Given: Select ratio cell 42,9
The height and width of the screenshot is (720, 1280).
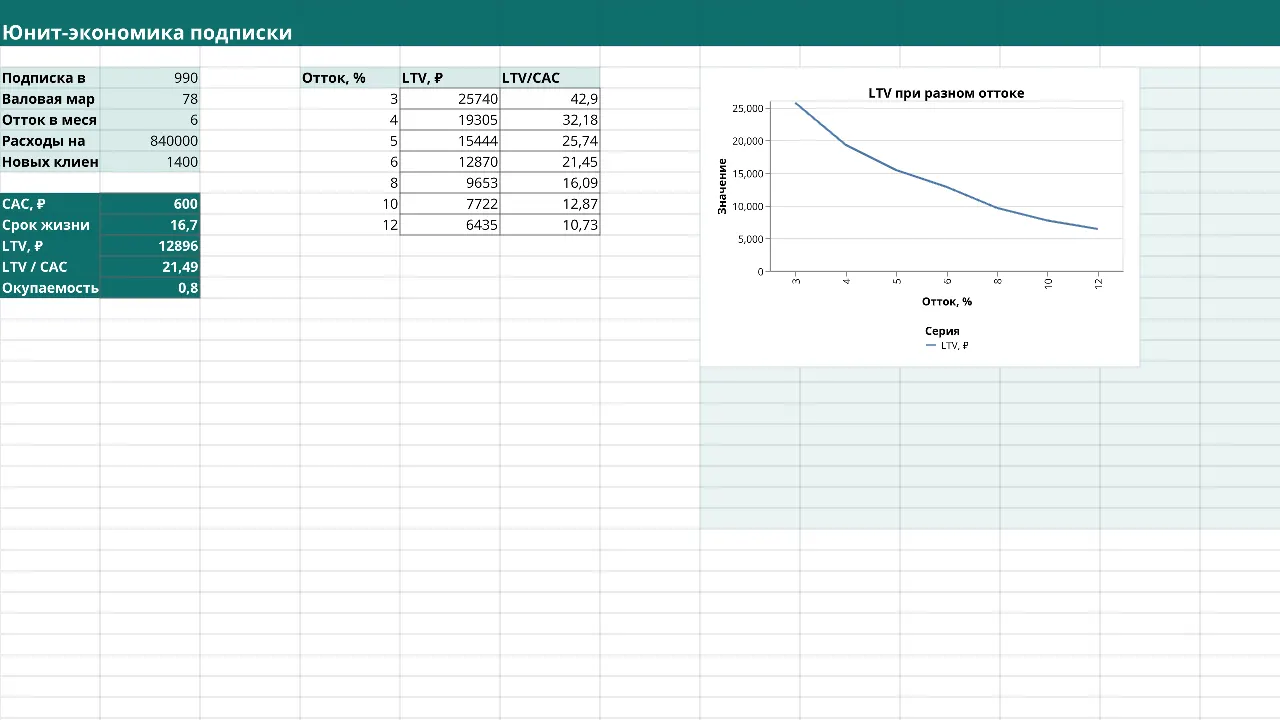Looking at the screenshot, I should click(550, 99).
